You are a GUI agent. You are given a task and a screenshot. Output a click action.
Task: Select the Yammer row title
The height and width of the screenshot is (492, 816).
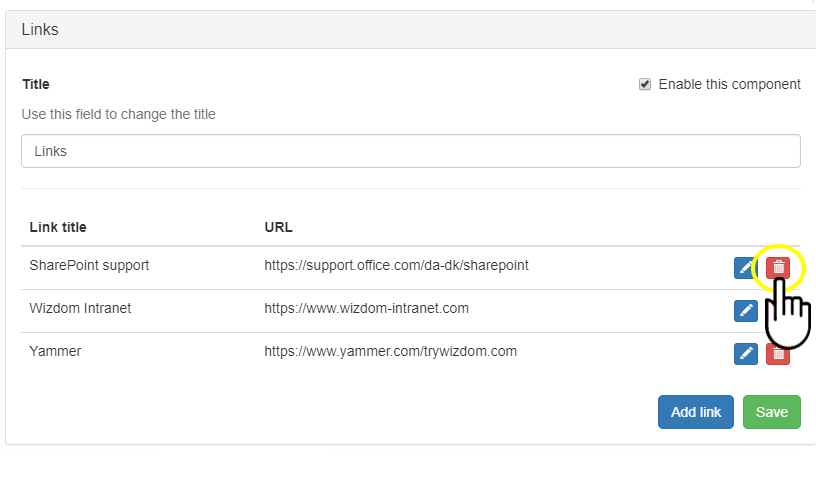pos(55,351)
